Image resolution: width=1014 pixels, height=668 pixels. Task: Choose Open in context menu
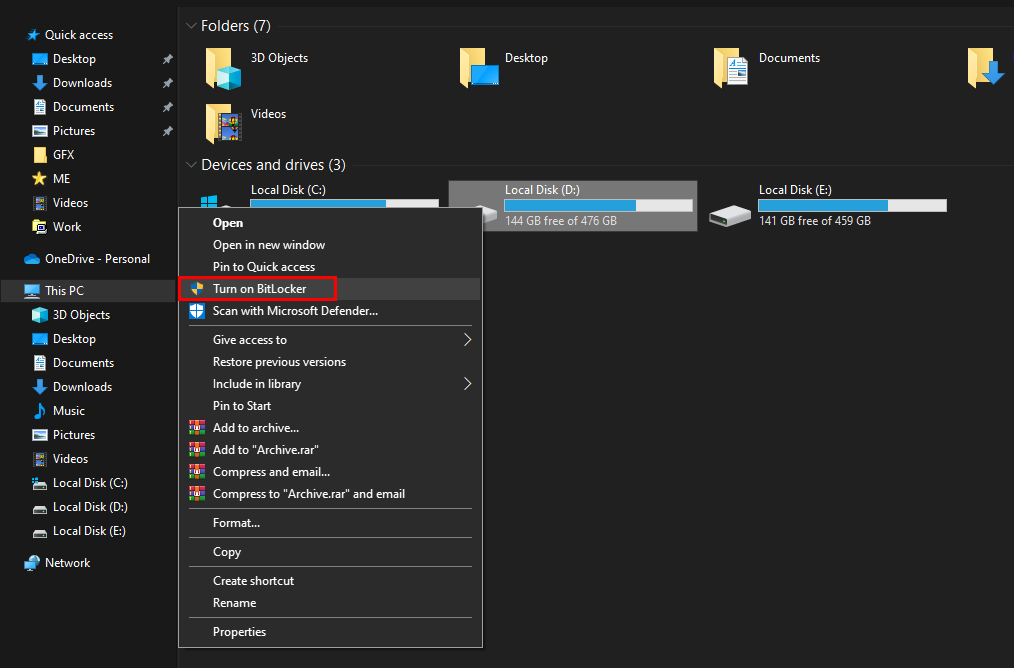tap(228, 223)
